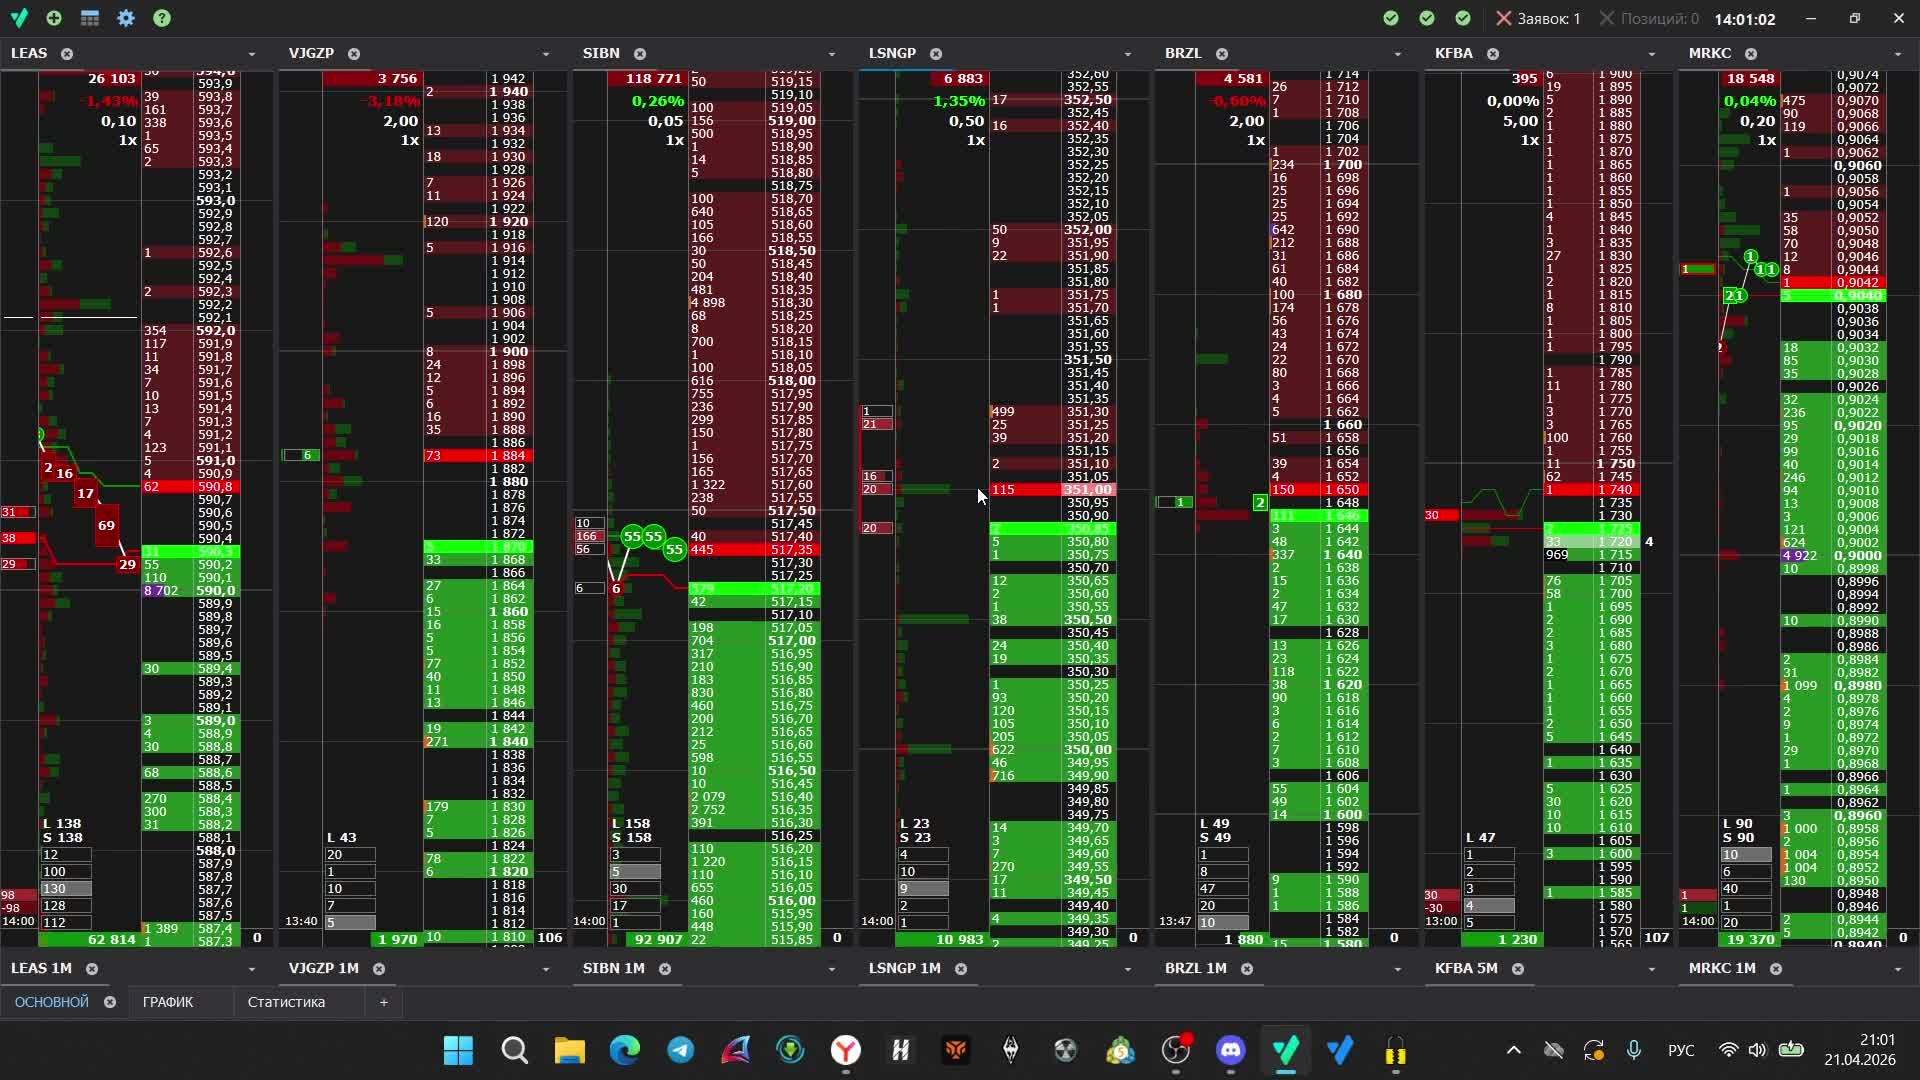The width and height of the screenshot is (1920, 1080).
Task: Close the MRKC order book panel
Action: pyautogui.click(x=1751, y=54)
